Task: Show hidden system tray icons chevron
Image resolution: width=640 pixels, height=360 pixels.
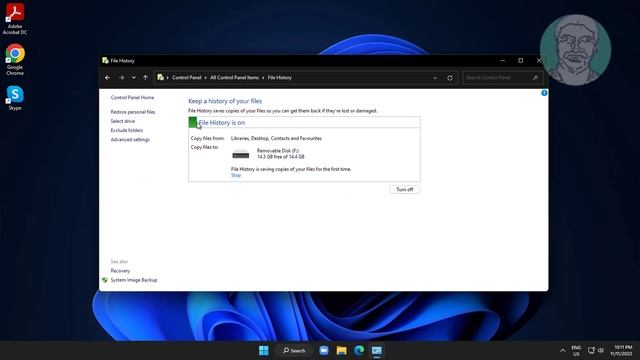Action: 563,351
